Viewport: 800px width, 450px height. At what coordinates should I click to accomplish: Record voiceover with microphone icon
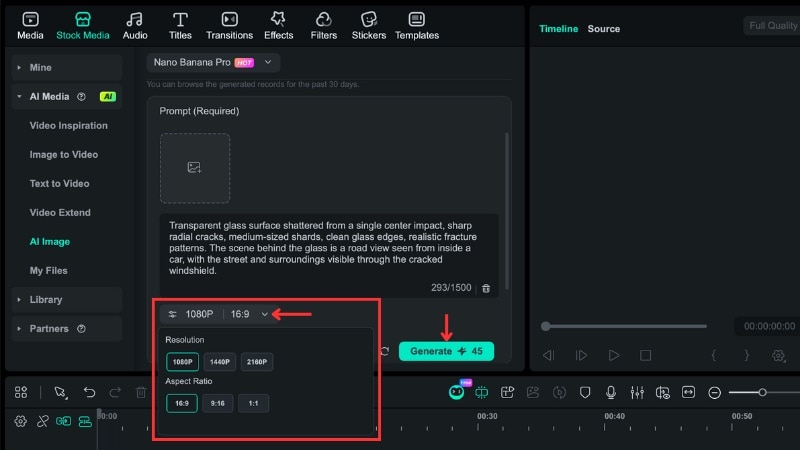[x=611, y=392]
